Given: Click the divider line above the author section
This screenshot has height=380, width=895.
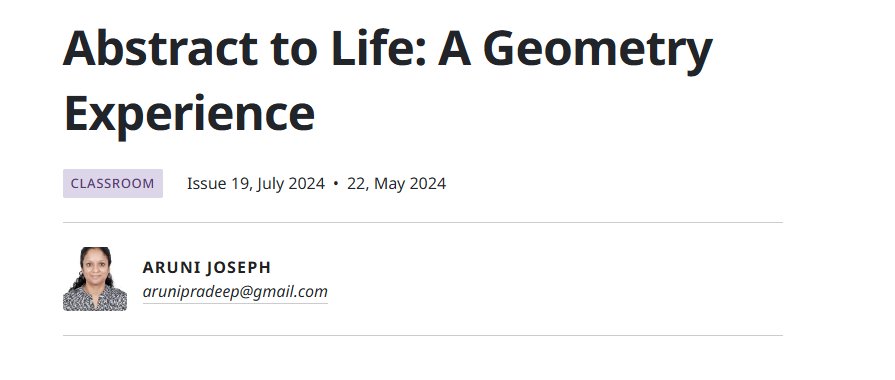Looking at the screenshot, I should click(x=423, y=223).
